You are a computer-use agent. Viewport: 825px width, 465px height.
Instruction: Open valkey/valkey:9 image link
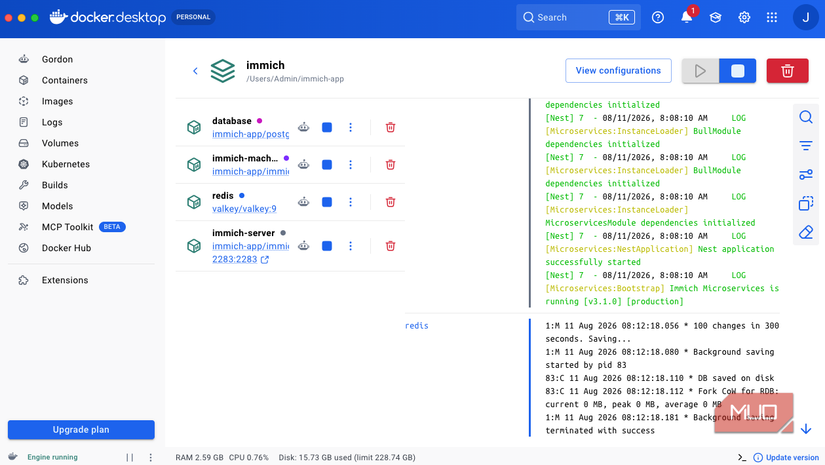pyautogui.click(x=244, y=209)
